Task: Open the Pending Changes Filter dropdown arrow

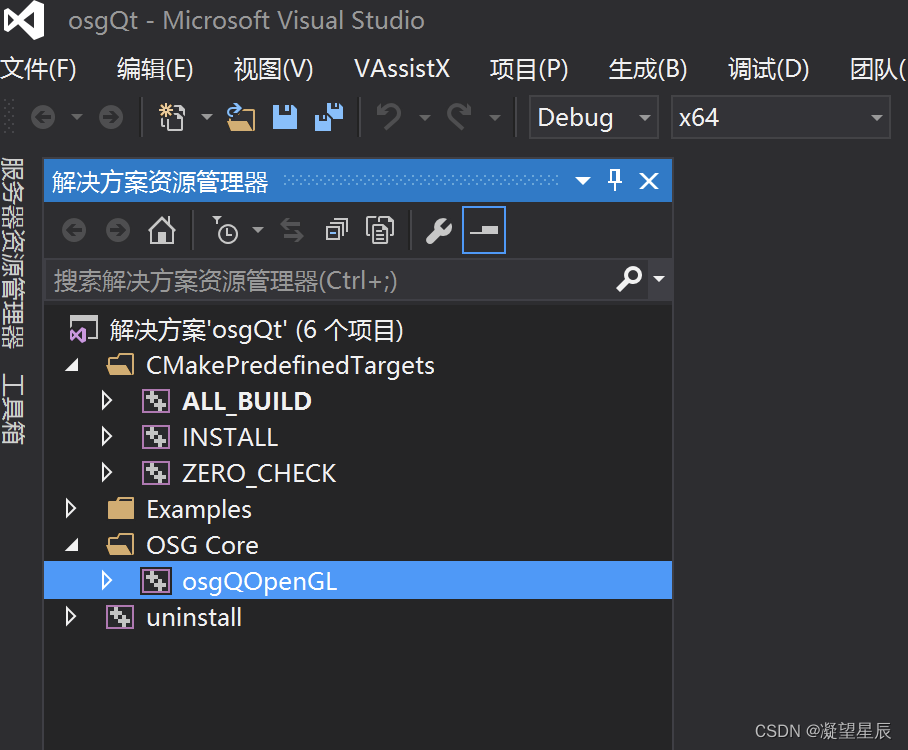Action: point(258,230)
